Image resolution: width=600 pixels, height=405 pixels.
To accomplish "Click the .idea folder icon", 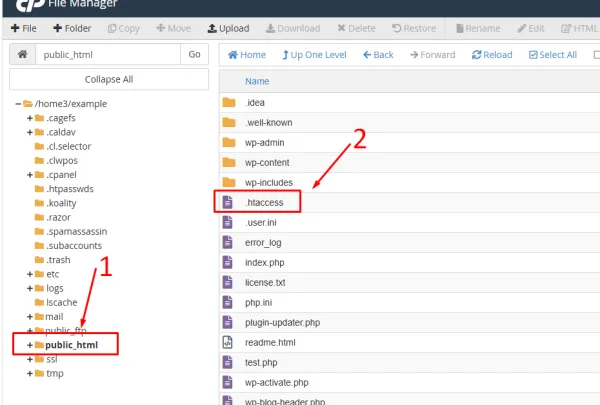I will click(x=229, y=103).
